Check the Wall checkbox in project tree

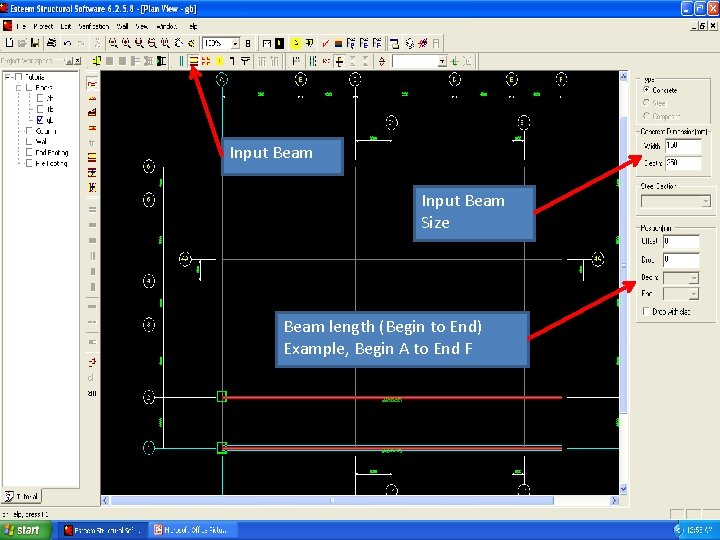[x=29, y=141]
